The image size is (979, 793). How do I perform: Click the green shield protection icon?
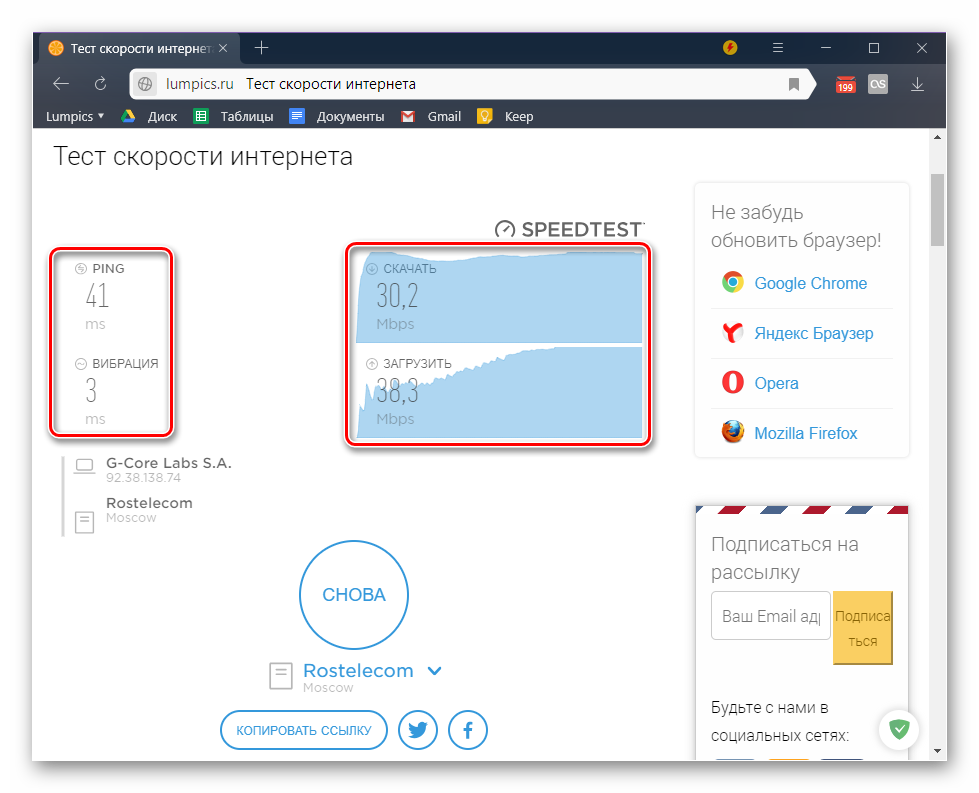click(899, 729)
